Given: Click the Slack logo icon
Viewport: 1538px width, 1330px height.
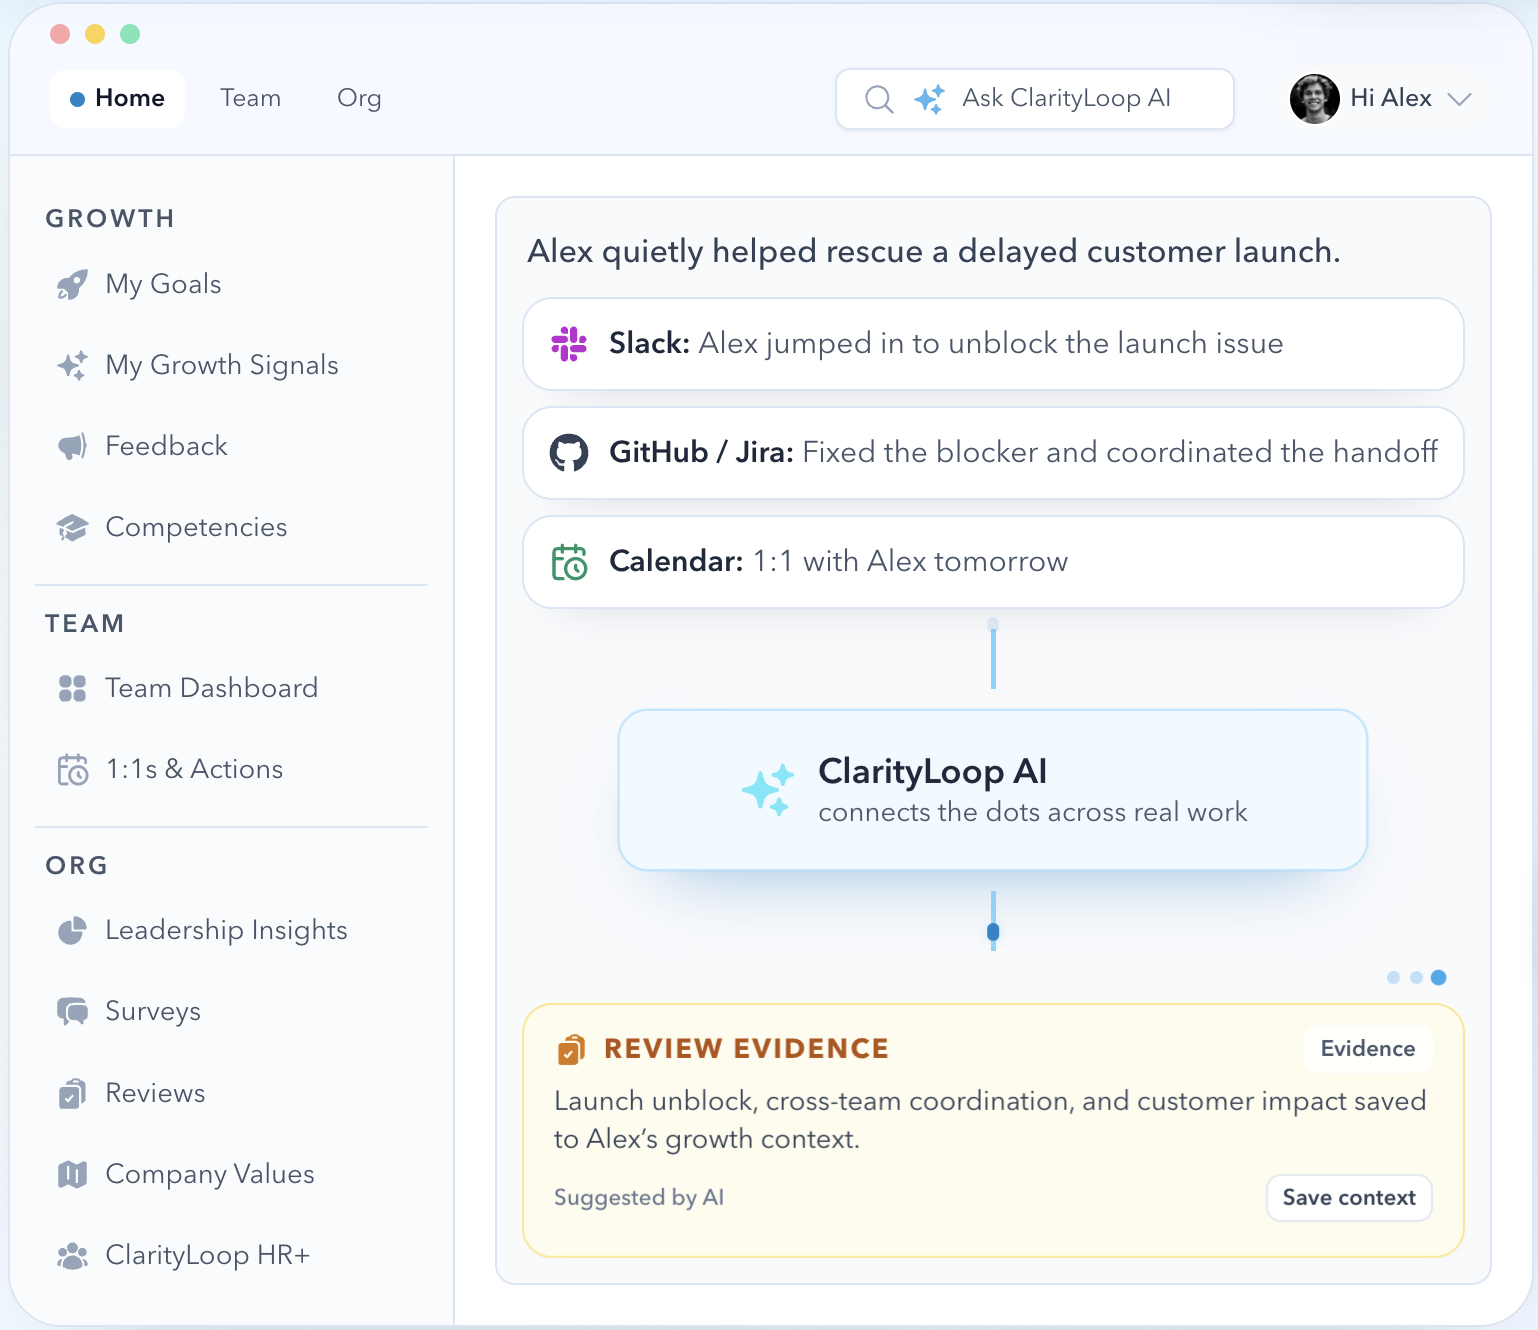Looking at the screenshot, I should tap(569, 344).
